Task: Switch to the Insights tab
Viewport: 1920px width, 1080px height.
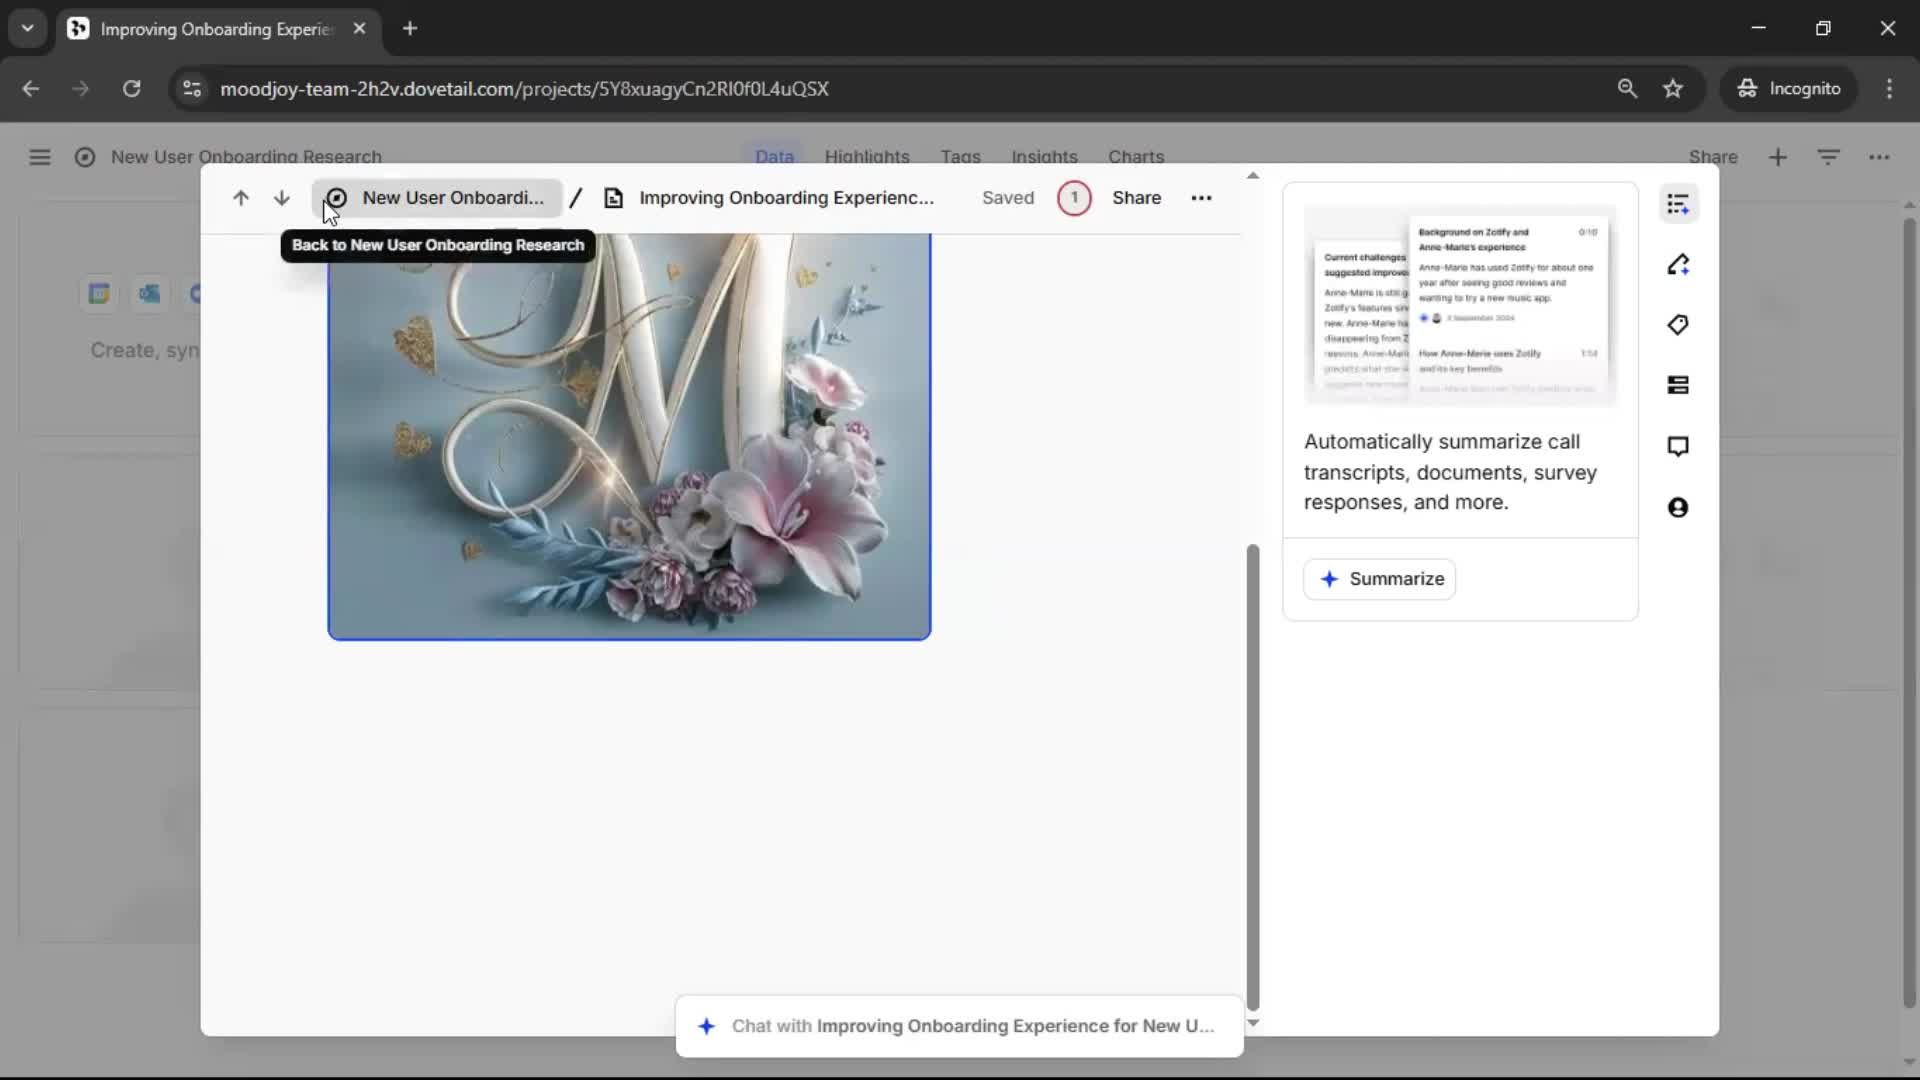Action: (1044, 157)
